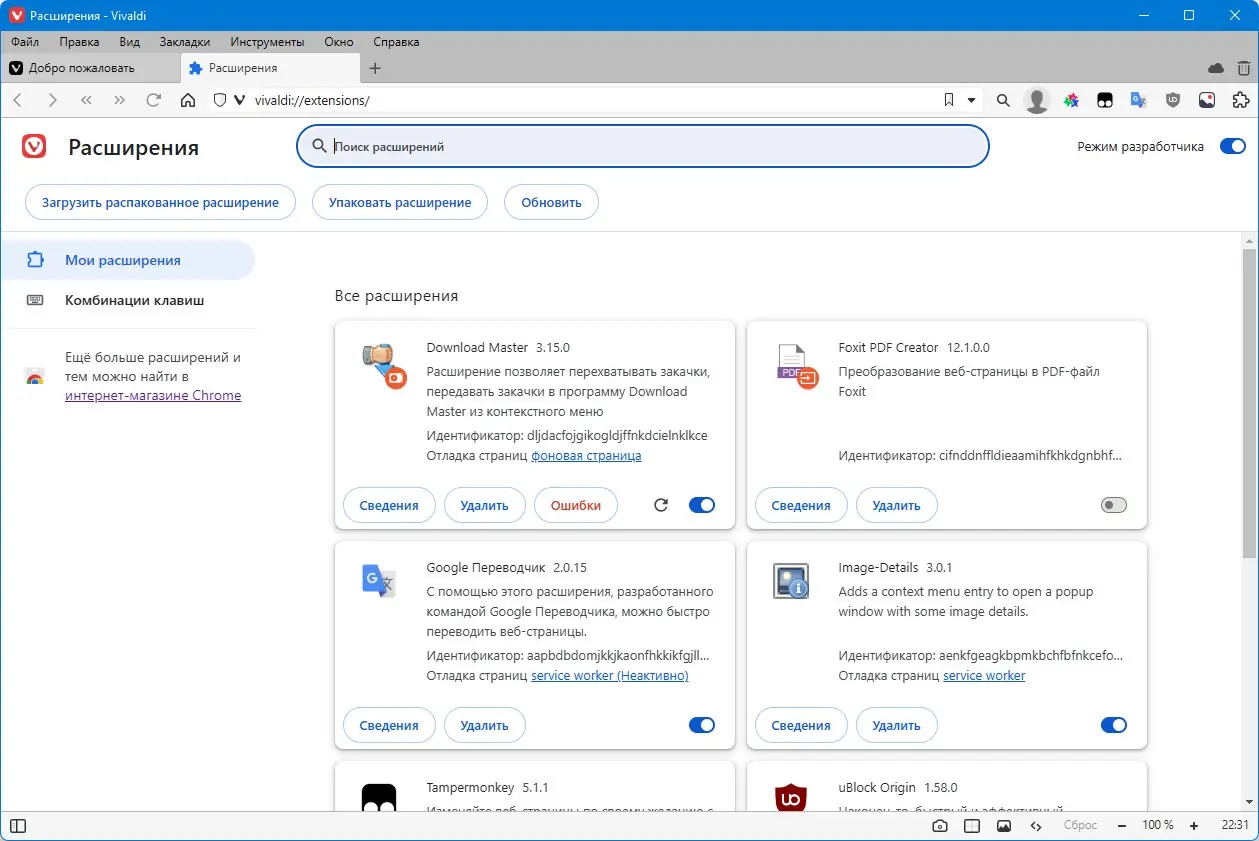Open the Вид menu
The width and height of the screenshot is (1259, 841).
click(129, 42)
